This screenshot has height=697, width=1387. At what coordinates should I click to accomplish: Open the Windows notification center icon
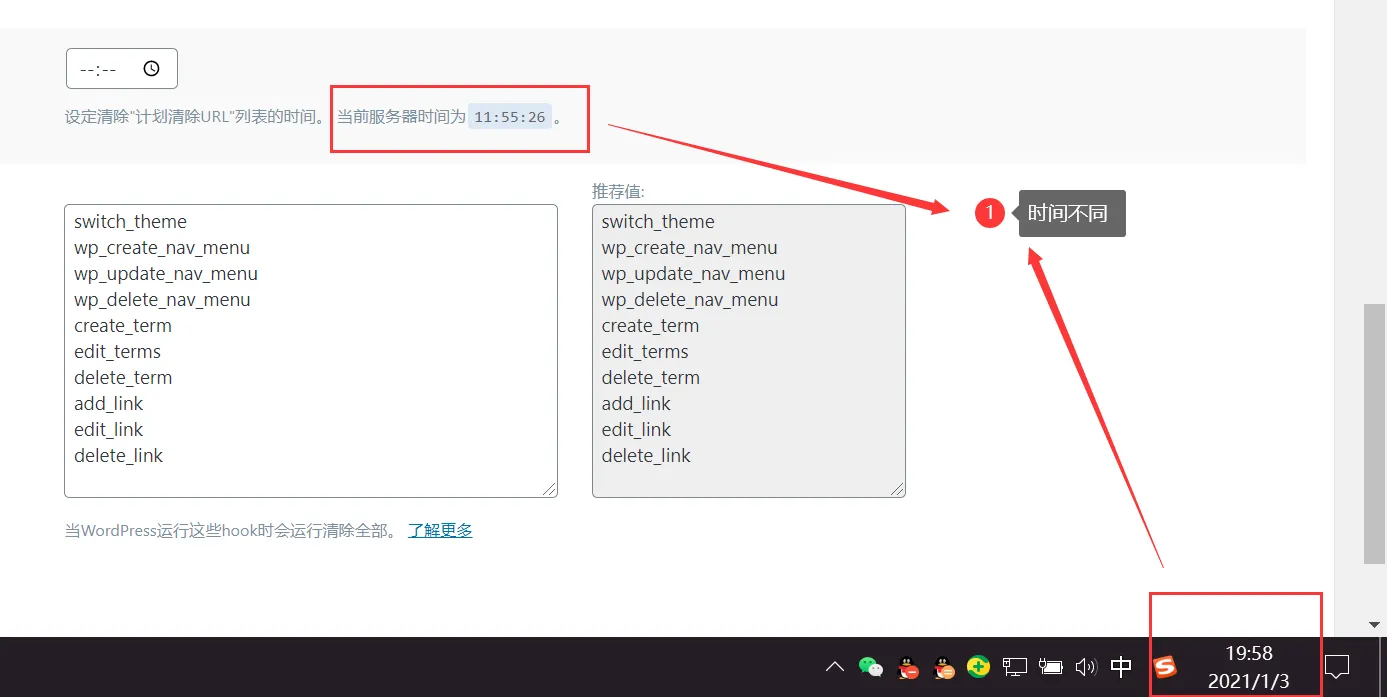(x=1337, y=667)
